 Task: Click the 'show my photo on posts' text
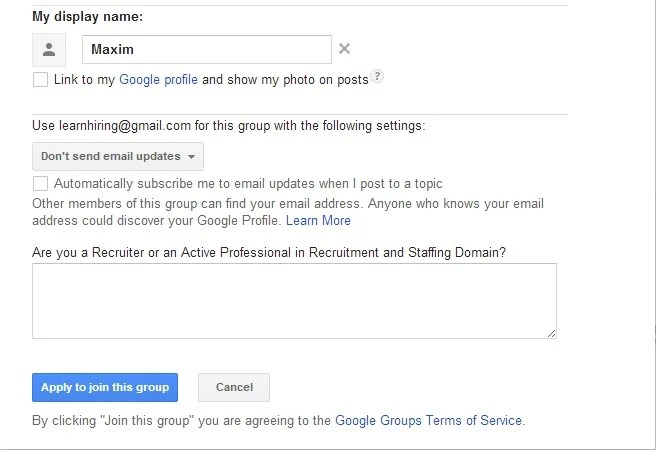(x=285, y=80)
